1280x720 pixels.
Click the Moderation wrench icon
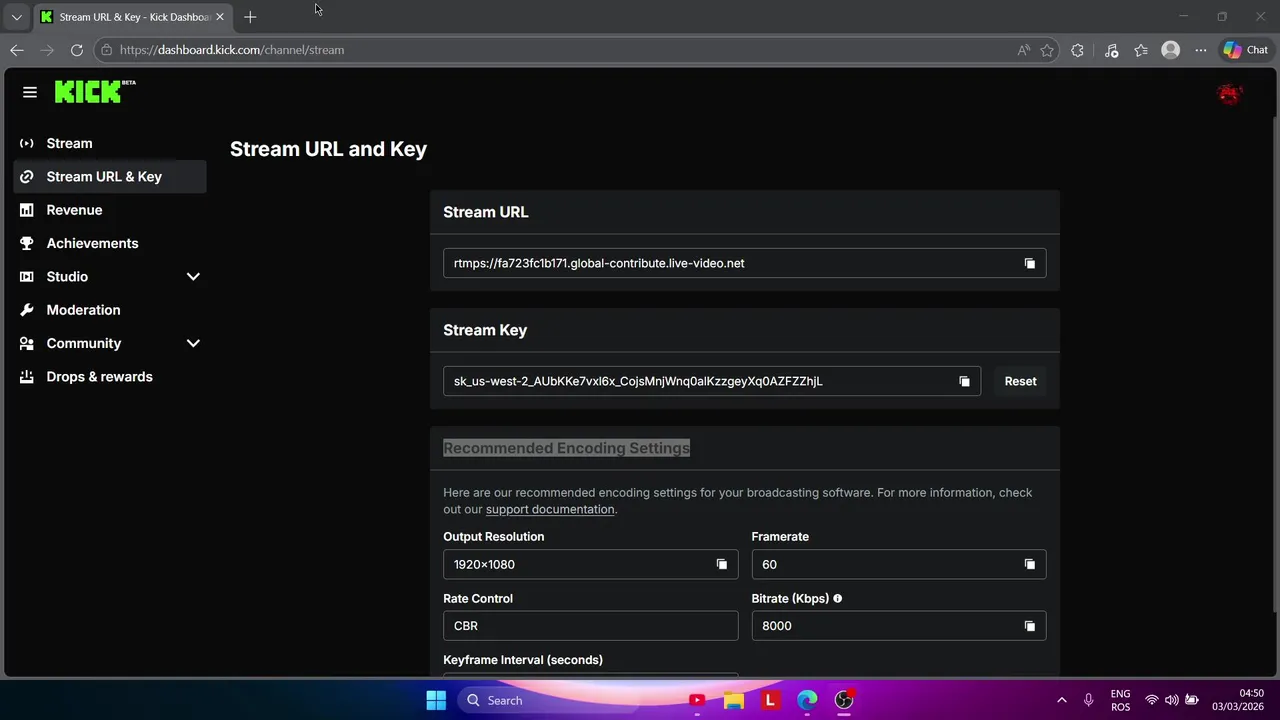tap(27, 310)
